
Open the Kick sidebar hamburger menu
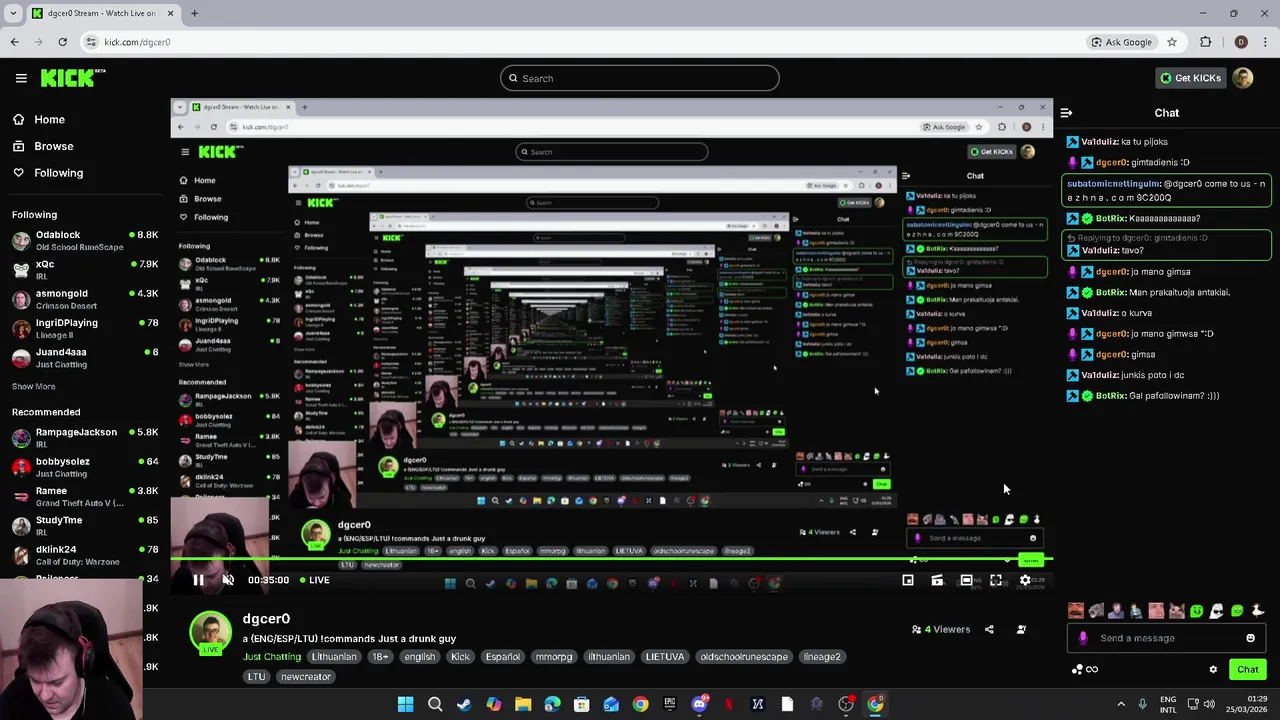click(x=21, y=78)
